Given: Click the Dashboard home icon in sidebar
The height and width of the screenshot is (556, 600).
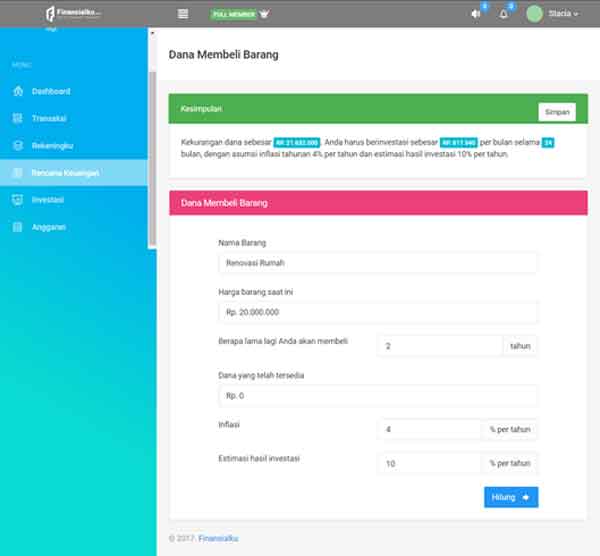Looking at the screenshot, I should [x=17, y=92].
